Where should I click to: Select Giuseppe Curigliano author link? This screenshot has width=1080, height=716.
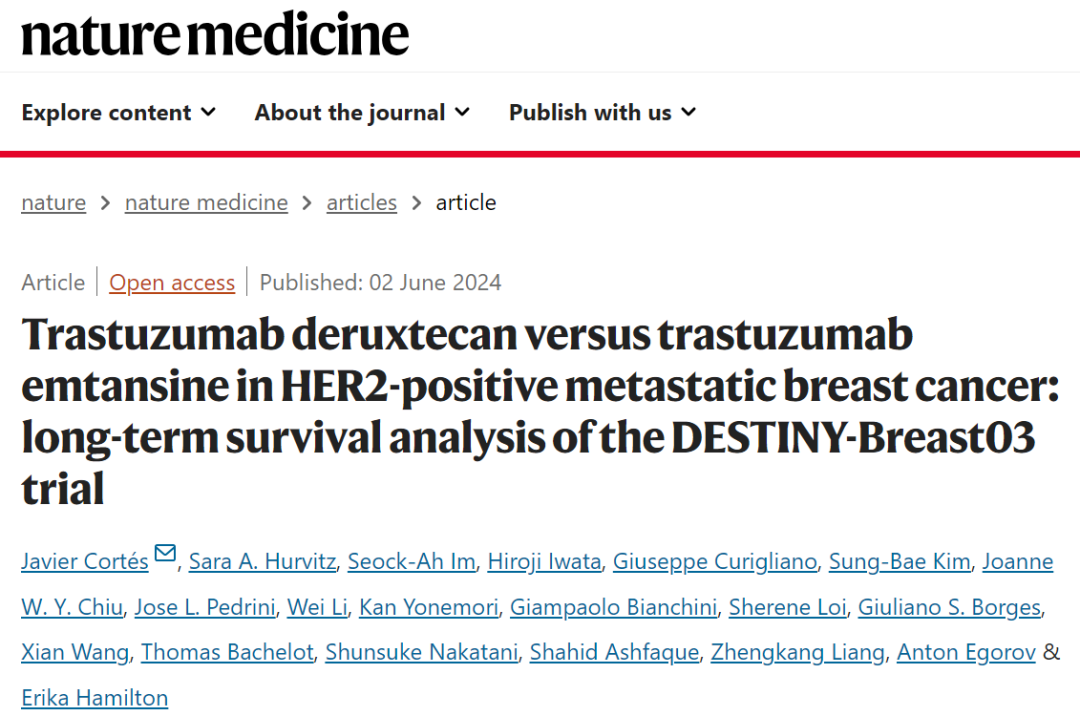715,561
